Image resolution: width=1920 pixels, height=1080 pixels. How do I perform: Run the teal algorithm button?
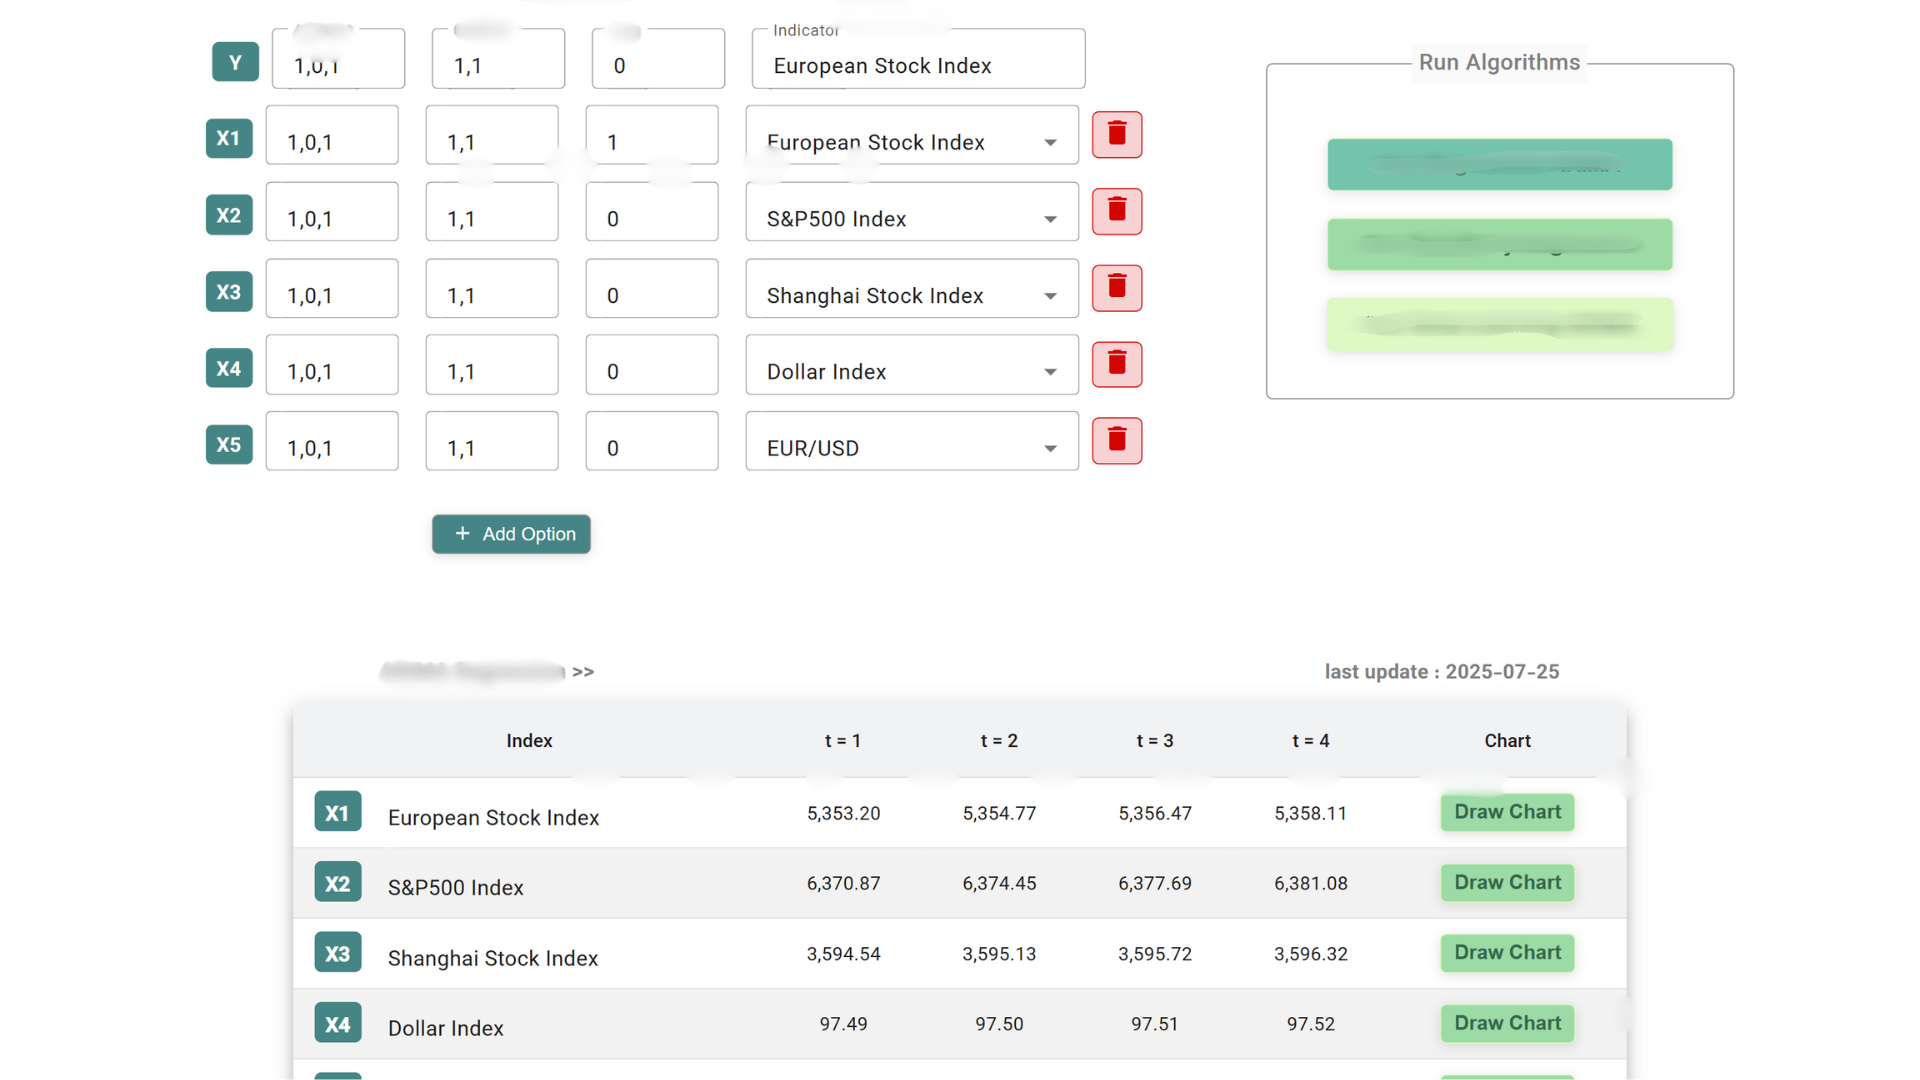pos(1500,164)
